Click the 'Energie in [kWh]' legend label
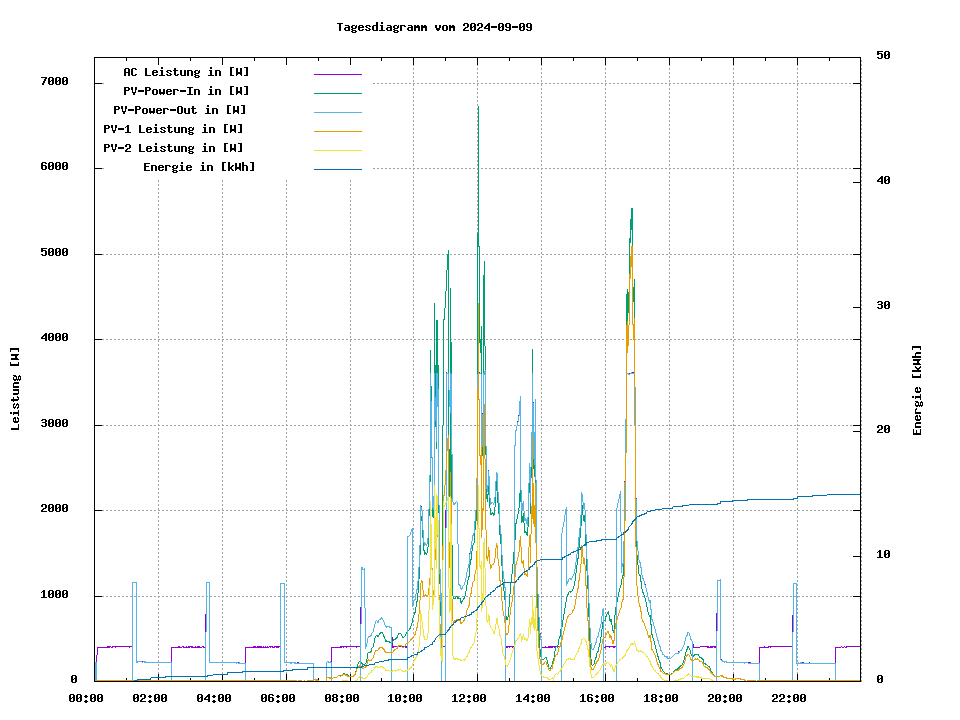960x720 pixels. [x=199, y=167]
